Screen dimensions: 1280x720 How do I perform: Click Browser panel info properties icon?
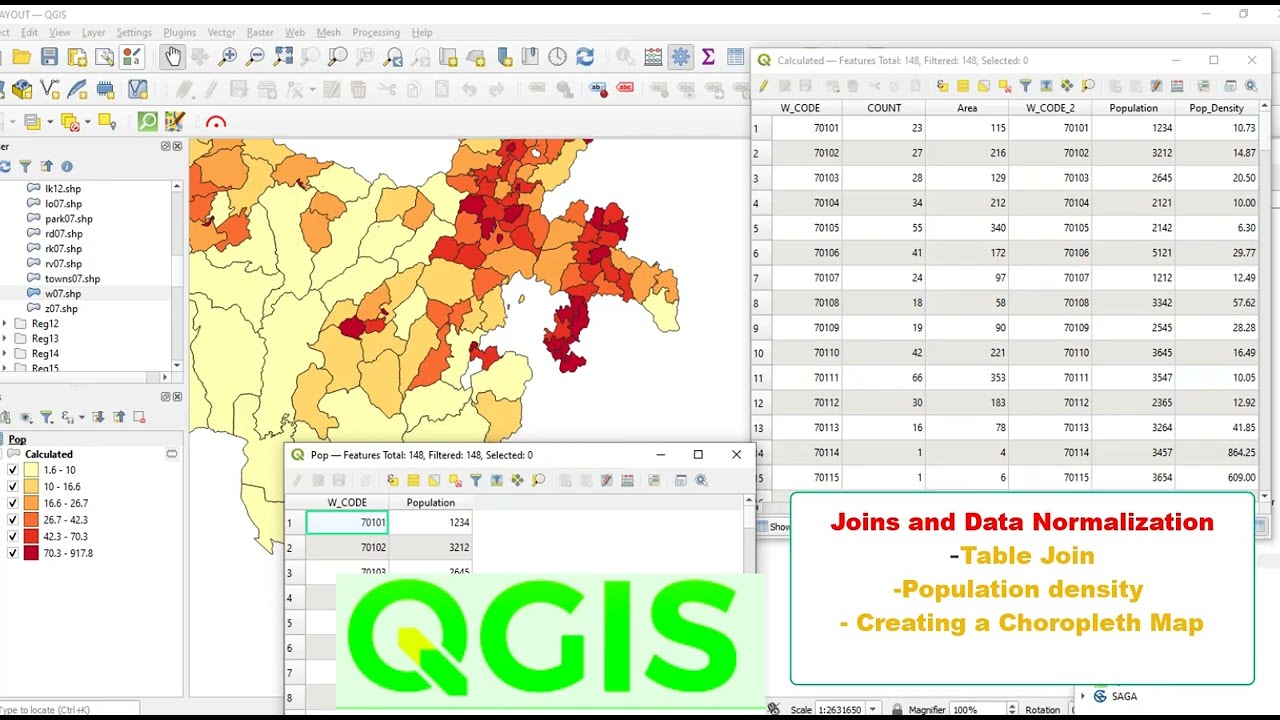(x=67, y=166)
